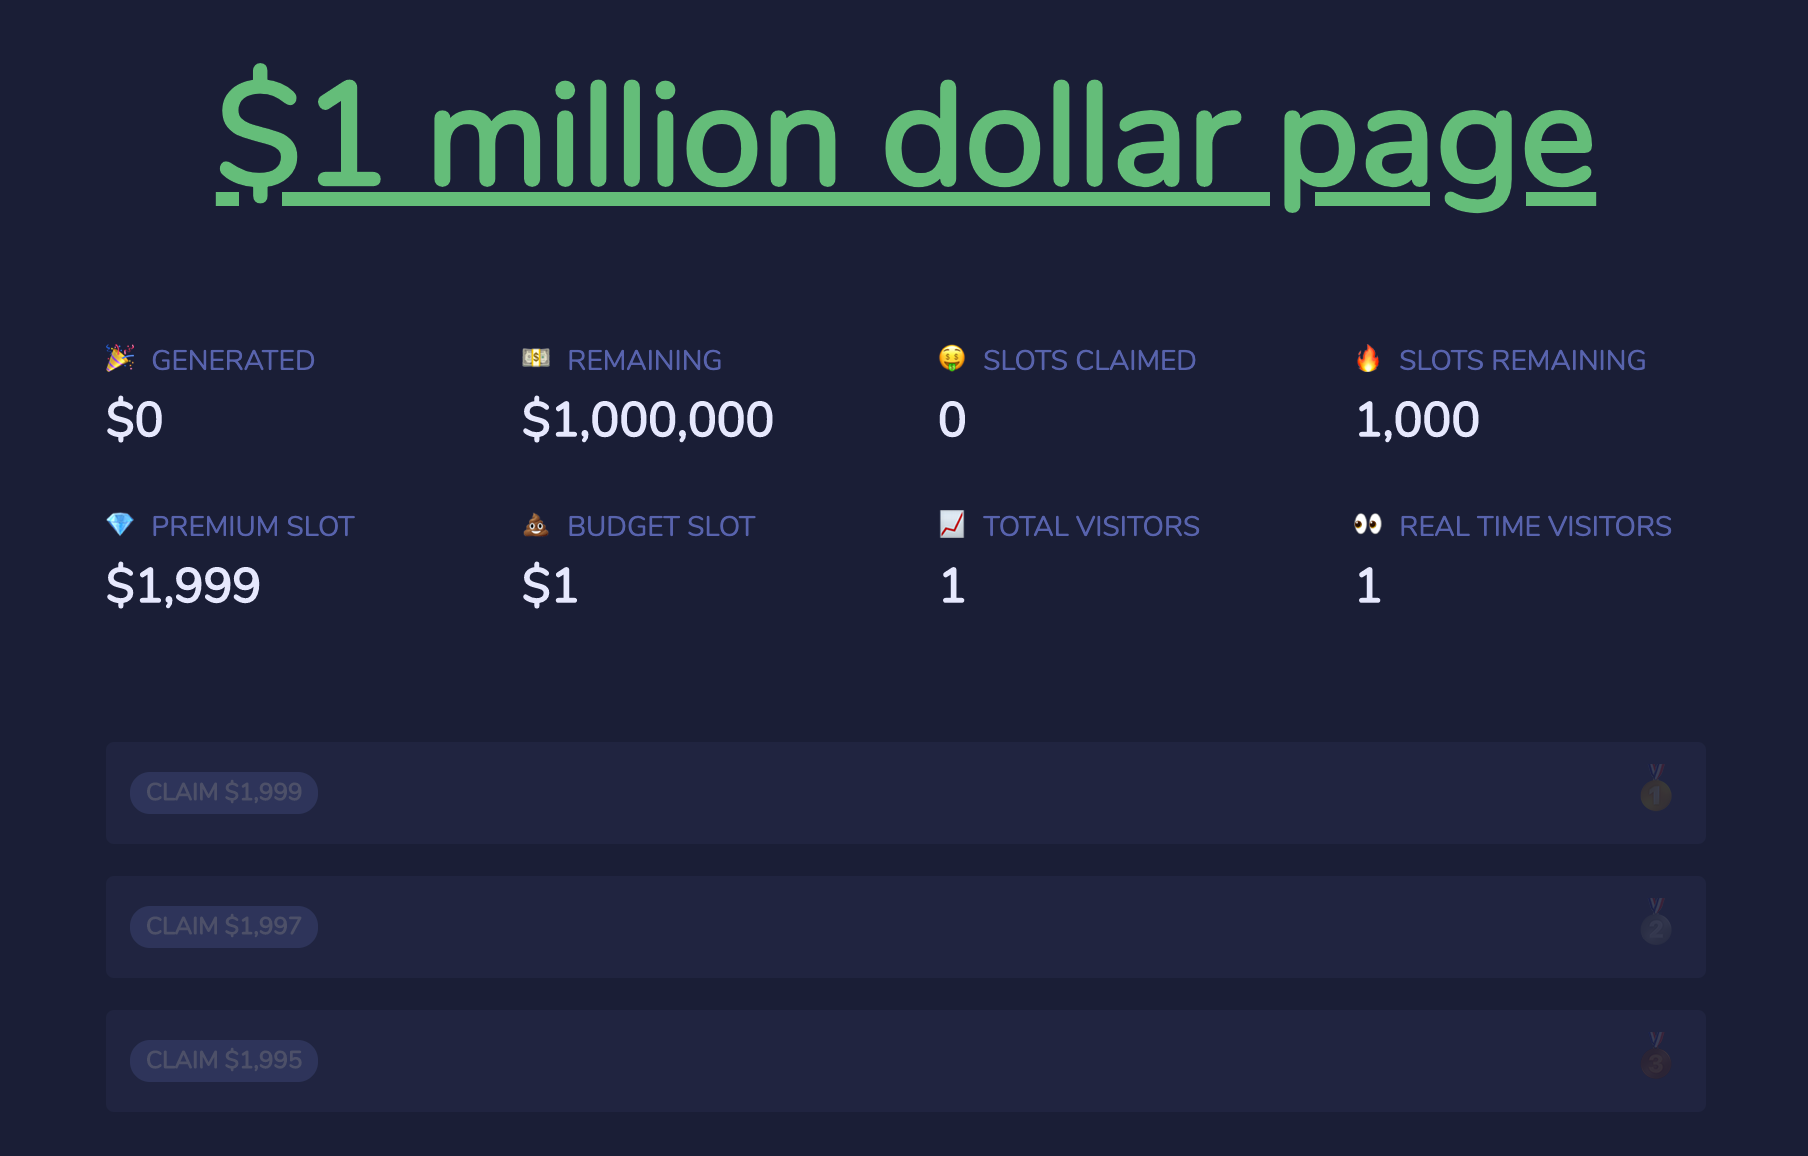The width and height of the screenshot is (1808, 1156).
Task: Click the PREMIUM SLOT label
Action: click(x=253, y=526)
